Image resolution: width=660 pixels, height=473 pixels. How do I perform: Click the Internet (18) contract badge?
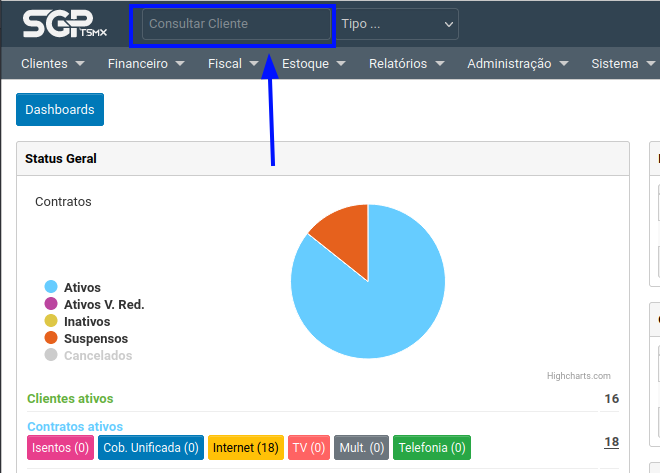point(245,448)
